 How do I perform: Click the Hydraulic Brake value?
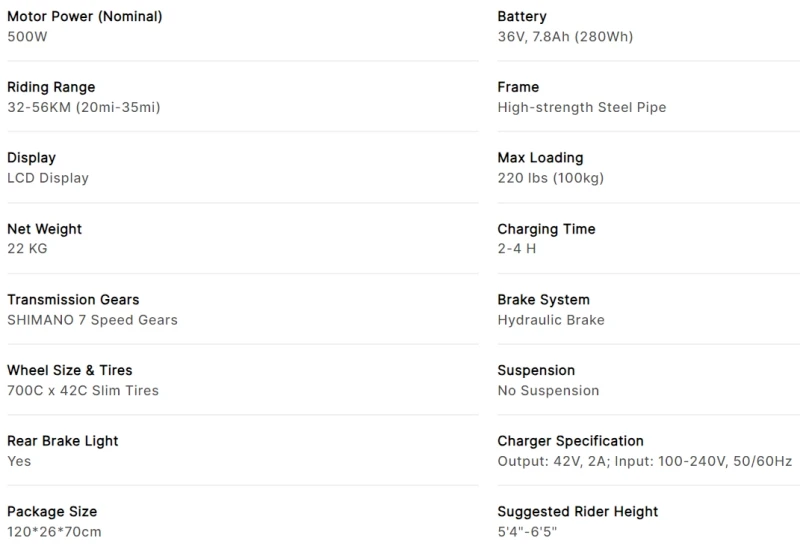coord(551,320)
